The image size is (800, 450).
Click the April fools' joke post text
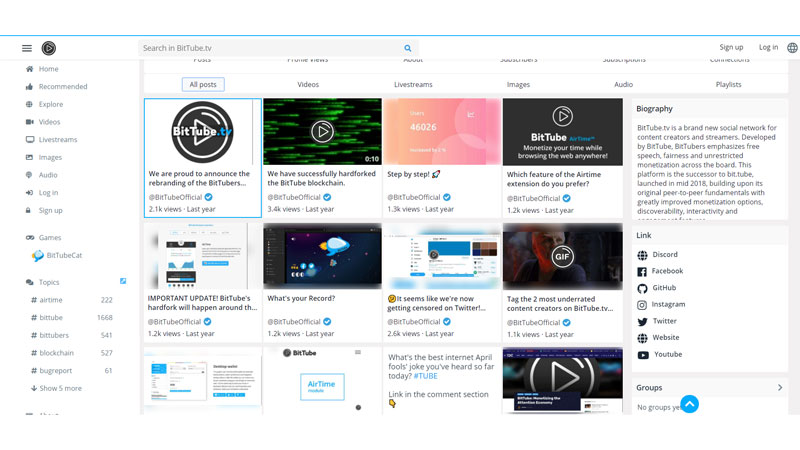(x=441, y=367)
